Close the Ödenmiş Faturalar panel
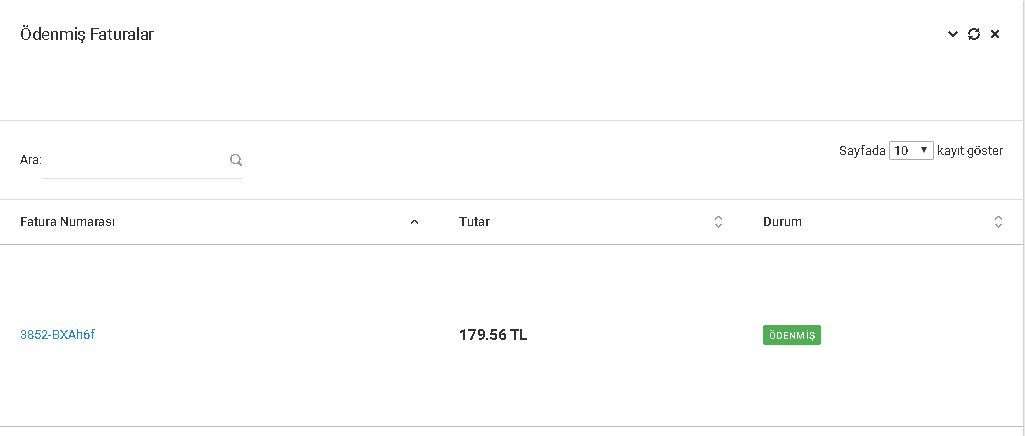This screenshot has width=1025, height=436. point(995,34)
